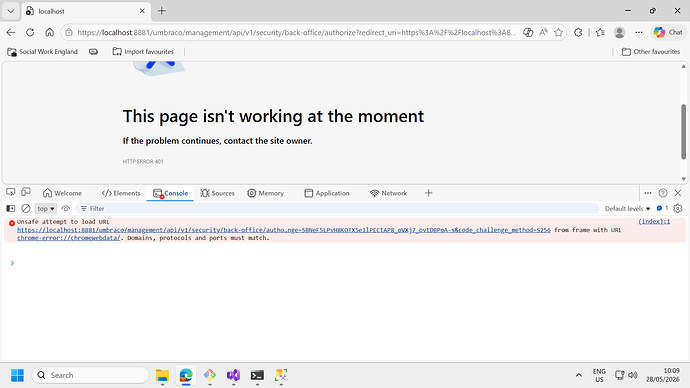Open File Explorer from the taskbar

click(162, 375)
